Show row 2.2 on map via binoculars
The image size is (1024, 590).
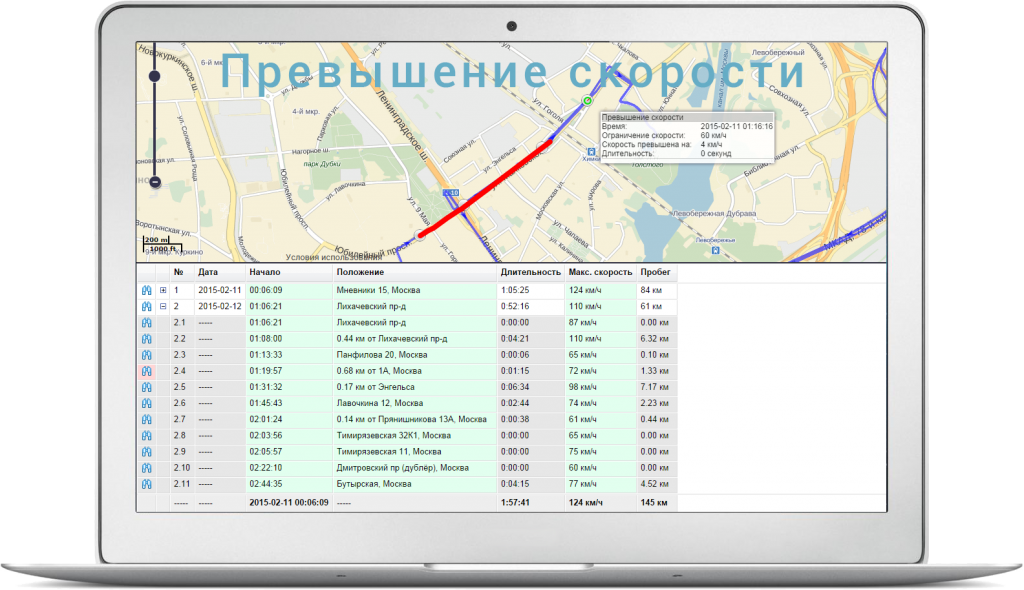[x=146, y=339]
